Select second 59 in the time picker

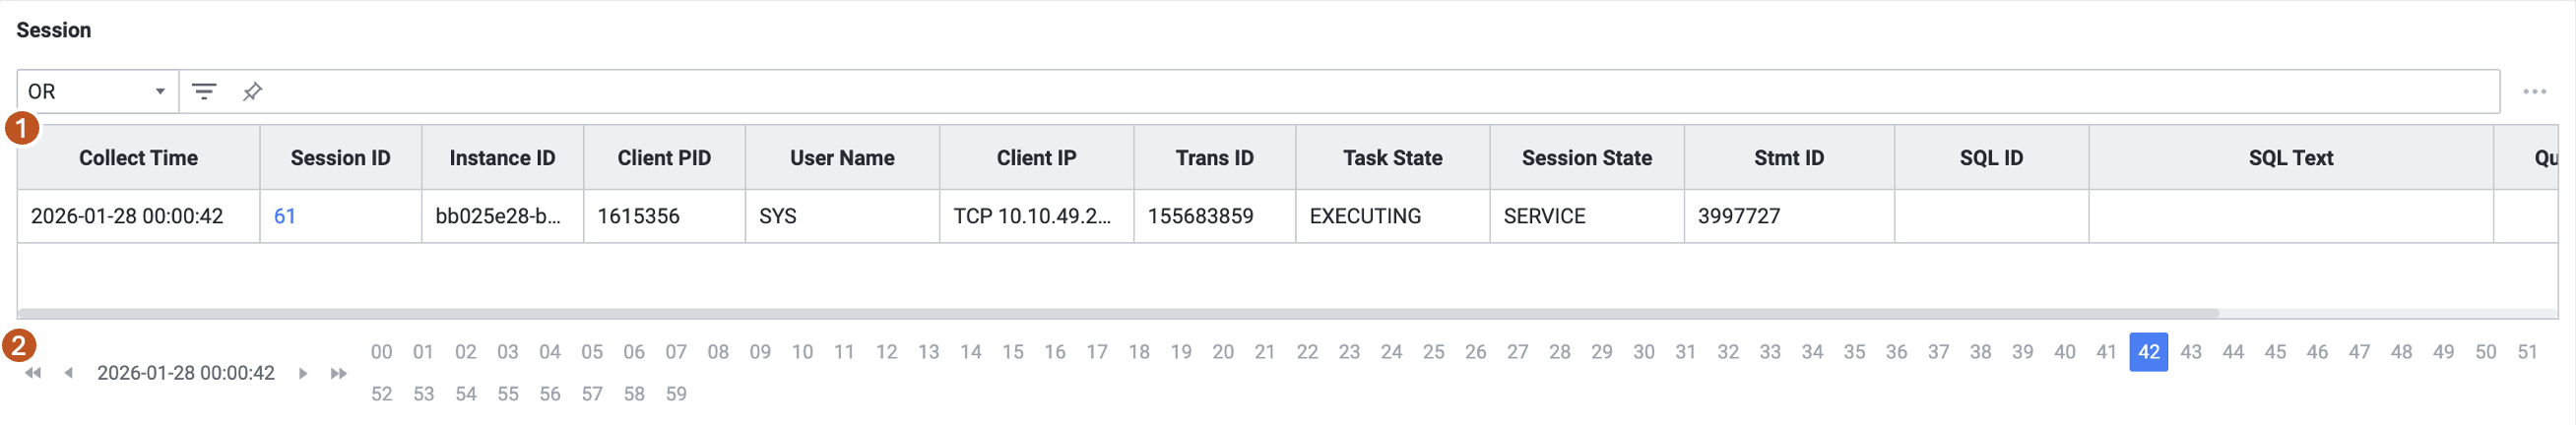point(676,394)
